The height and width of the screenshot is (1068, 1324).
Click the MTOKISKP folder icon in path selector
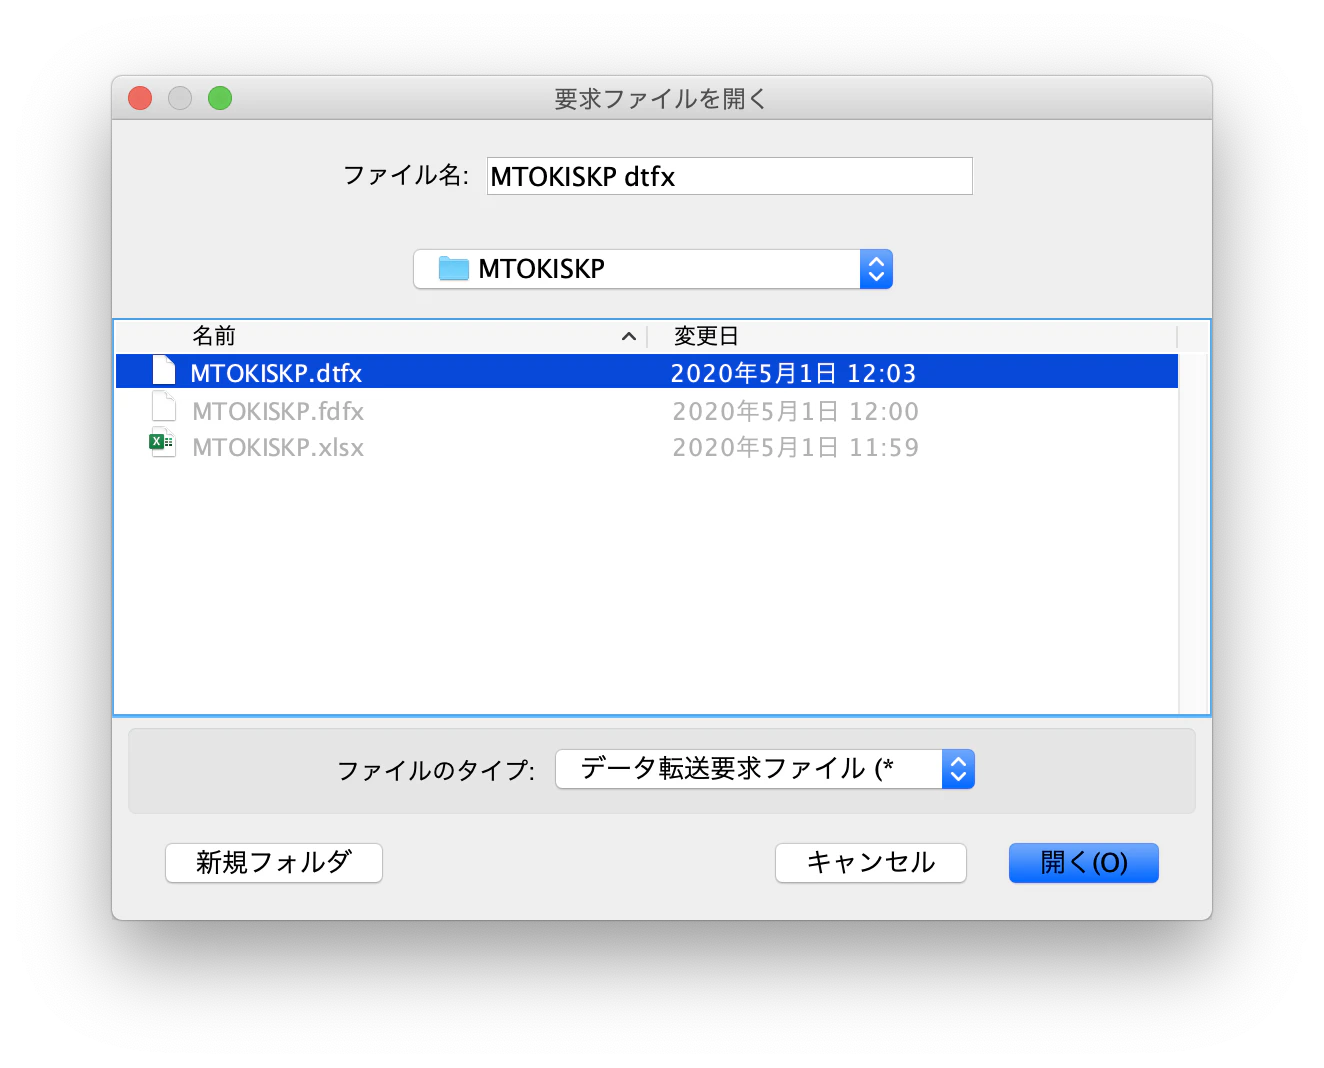(x=454, y=268)
